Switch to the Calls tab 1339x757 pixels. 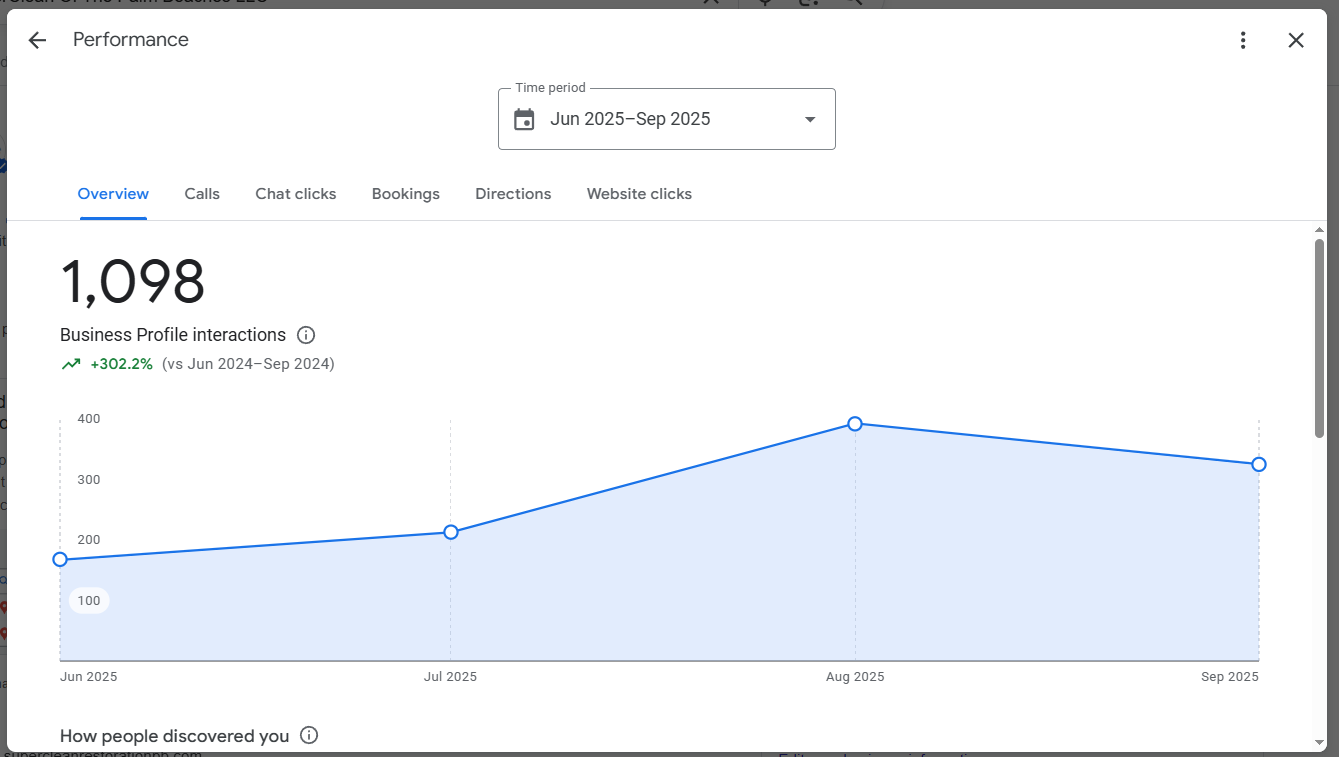point(202,194)
